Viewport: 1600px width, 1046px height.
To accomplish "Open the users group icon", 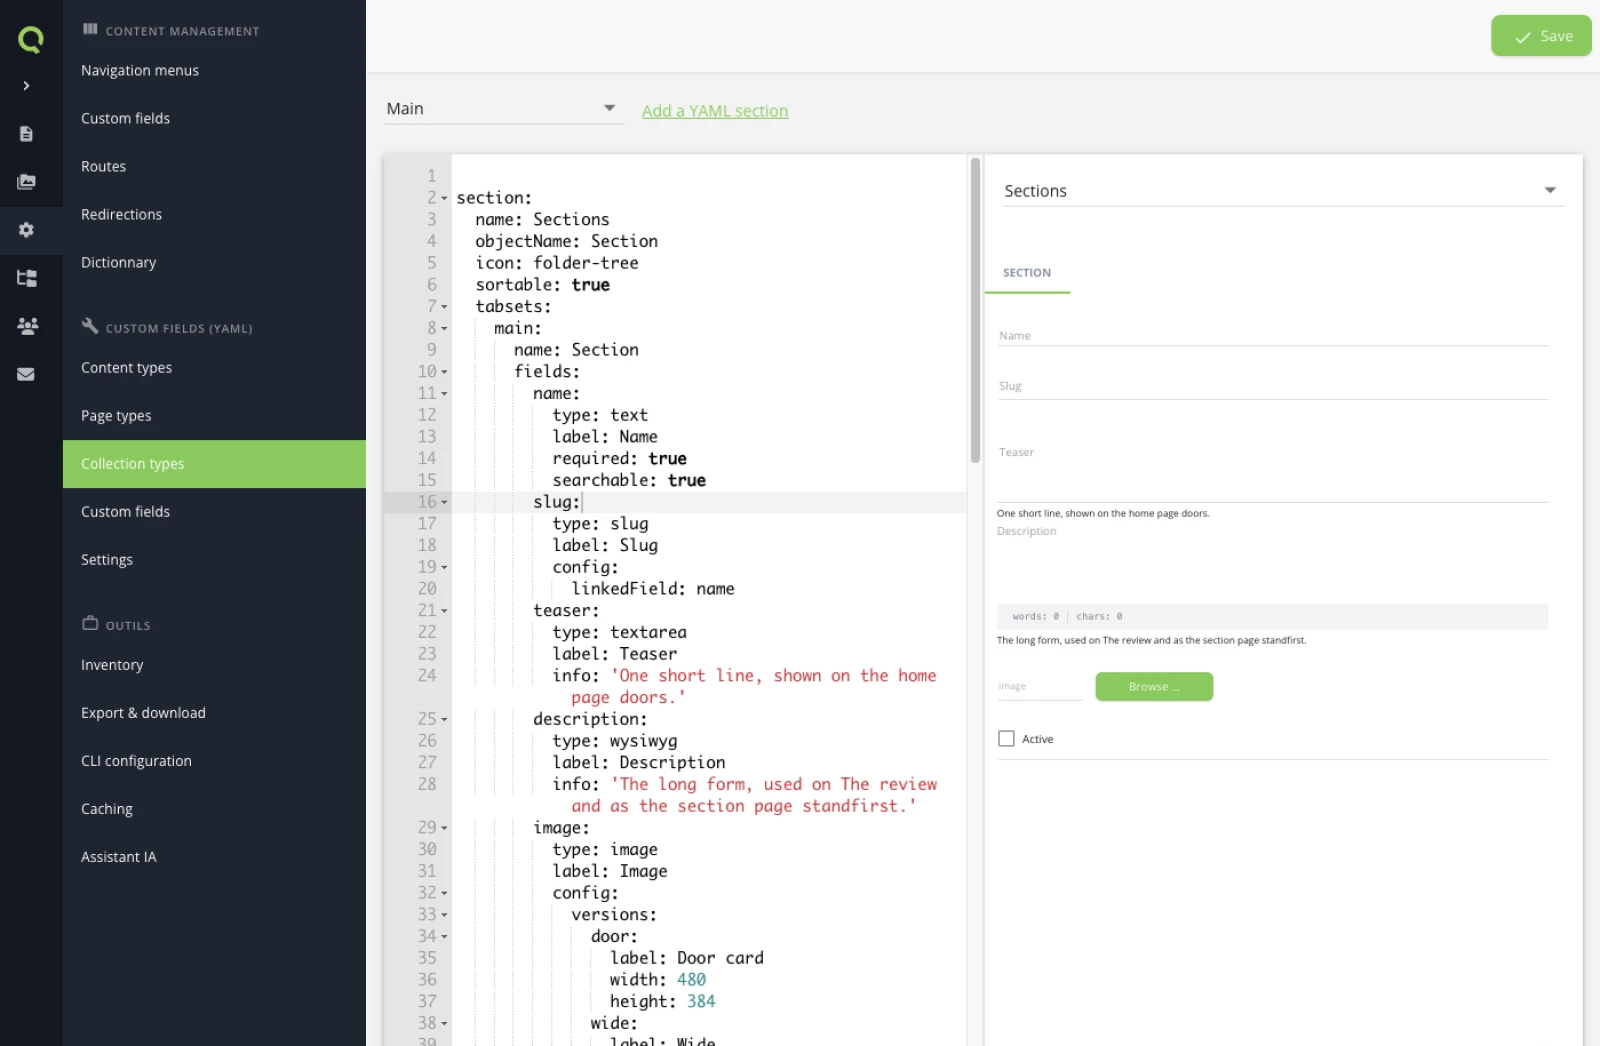I will point(27,326).
